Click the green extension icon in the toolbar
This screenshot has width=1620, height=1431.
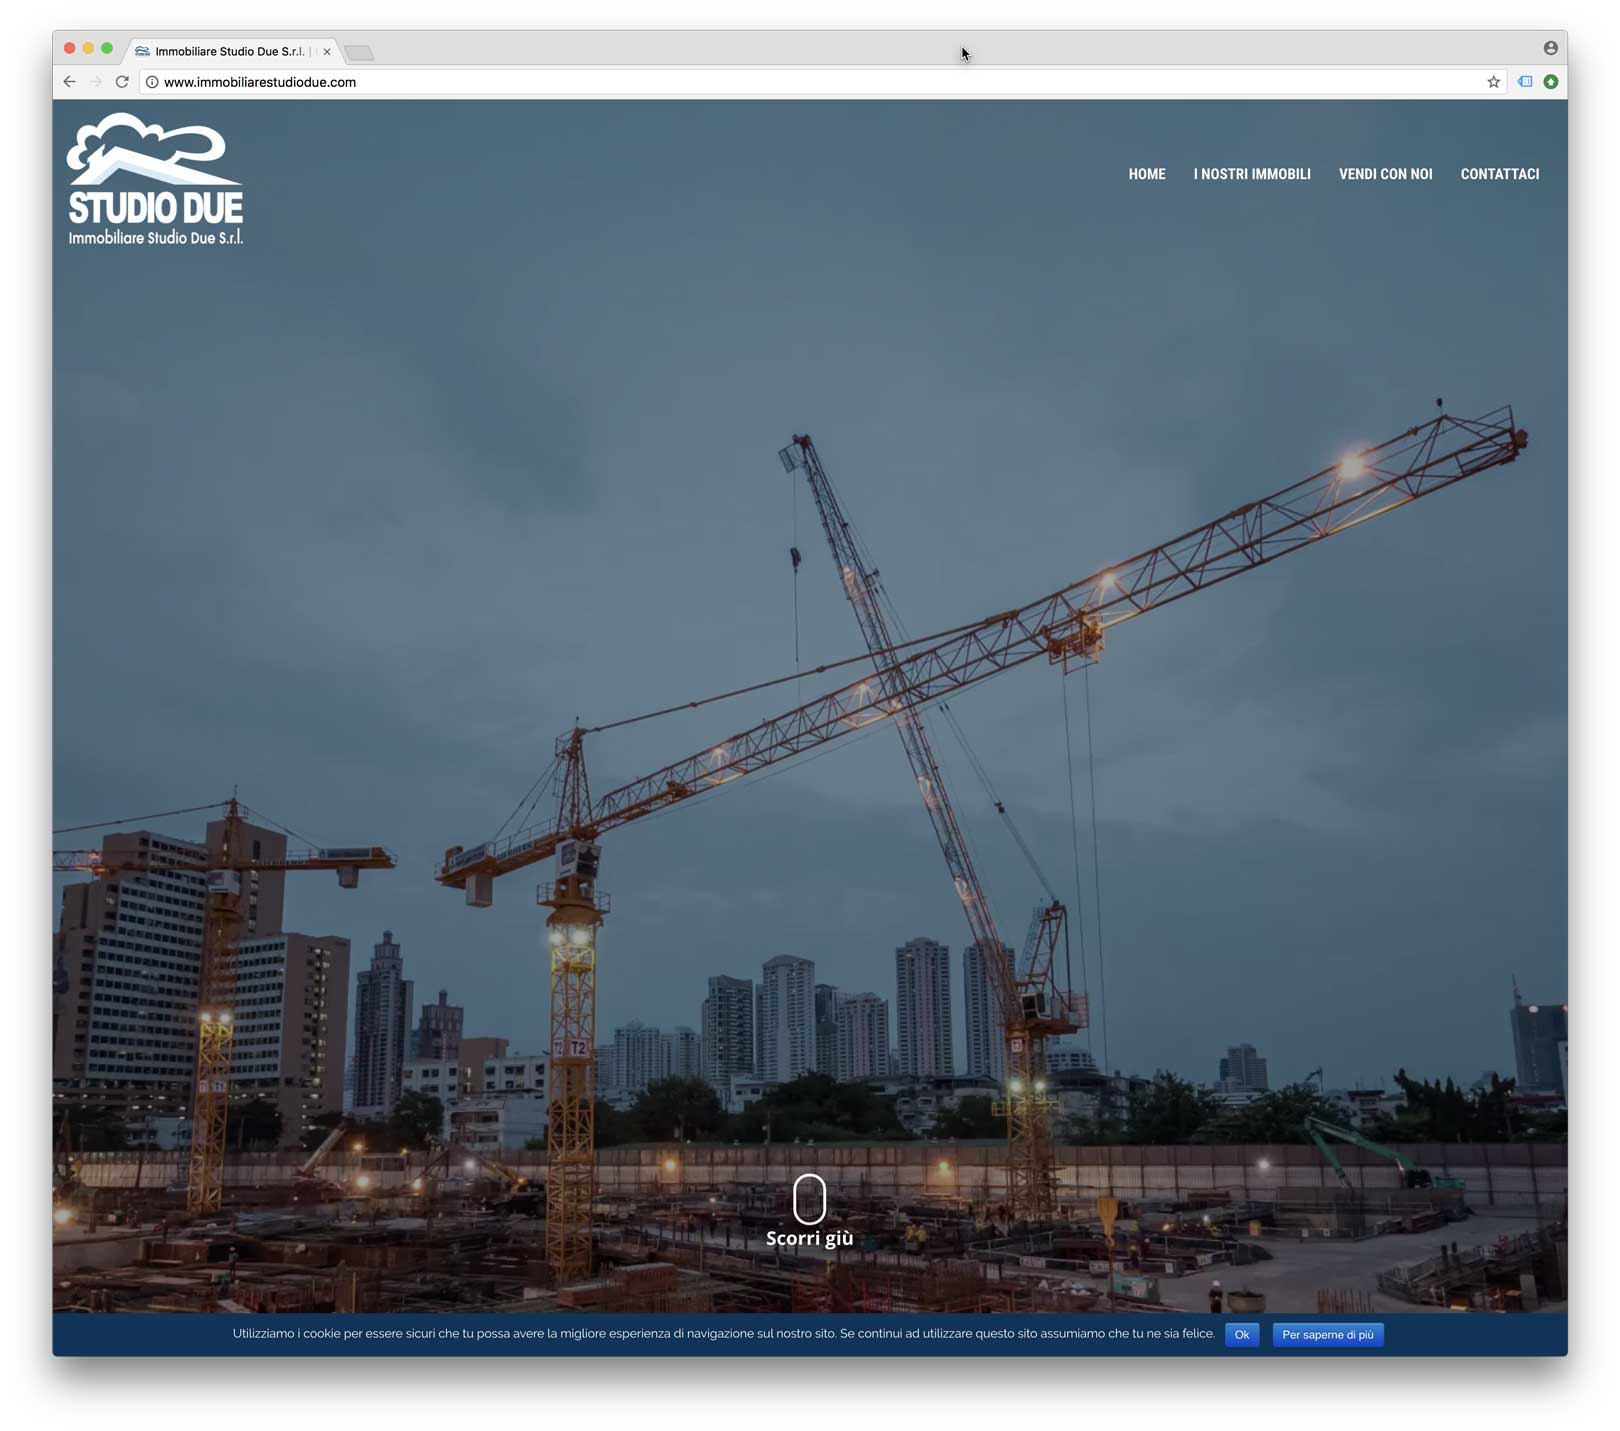[1550, 82]
